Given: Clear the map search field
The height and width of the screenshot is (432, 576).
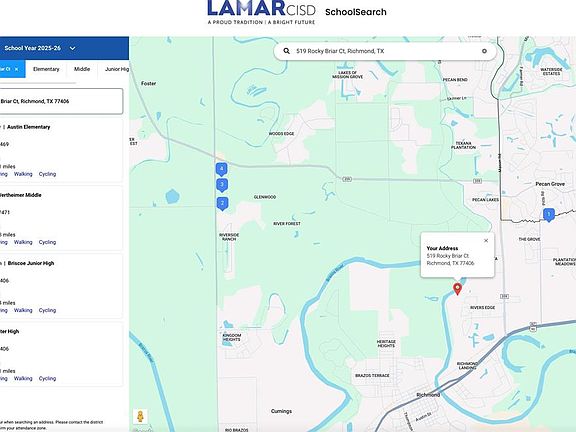Looking at the screenshot, I should (x=484, y=51).
